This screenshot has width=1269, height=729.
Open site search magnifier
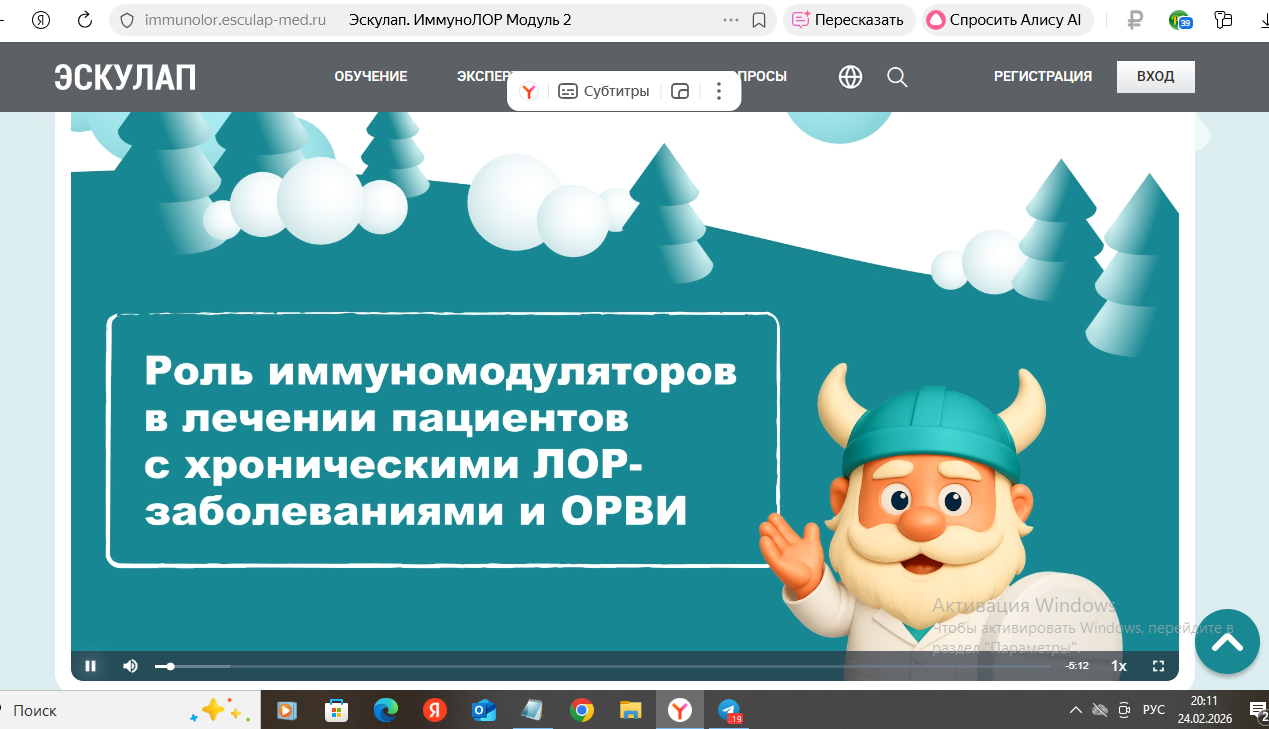(x=897, y=77)
